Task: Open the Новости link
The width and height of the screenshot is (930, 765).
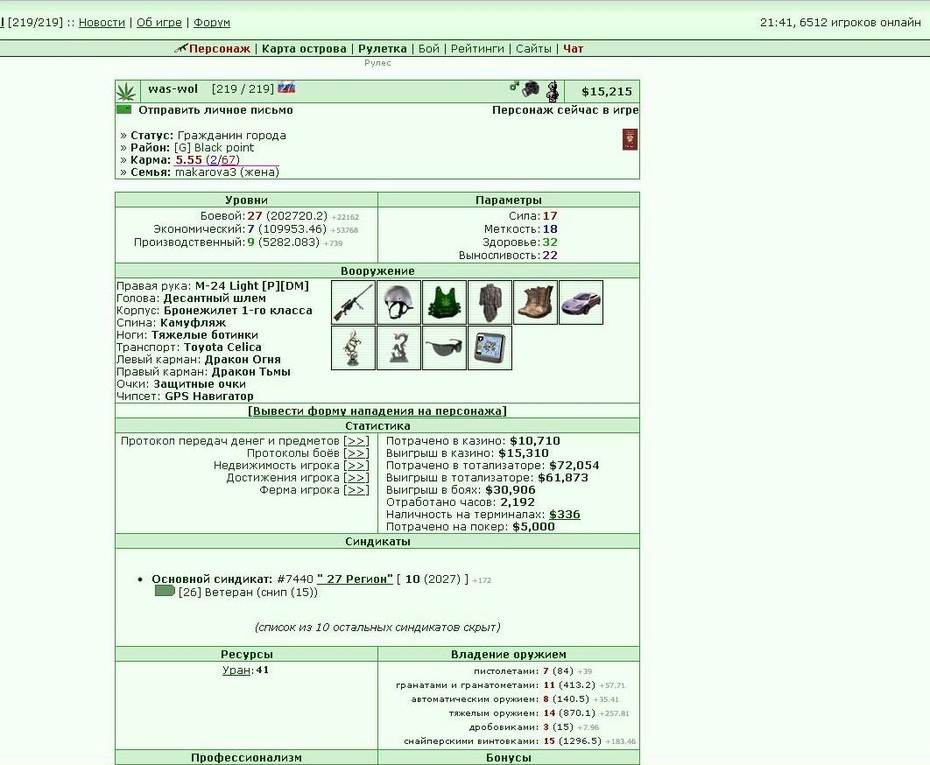Action: (x=101, y=23)
